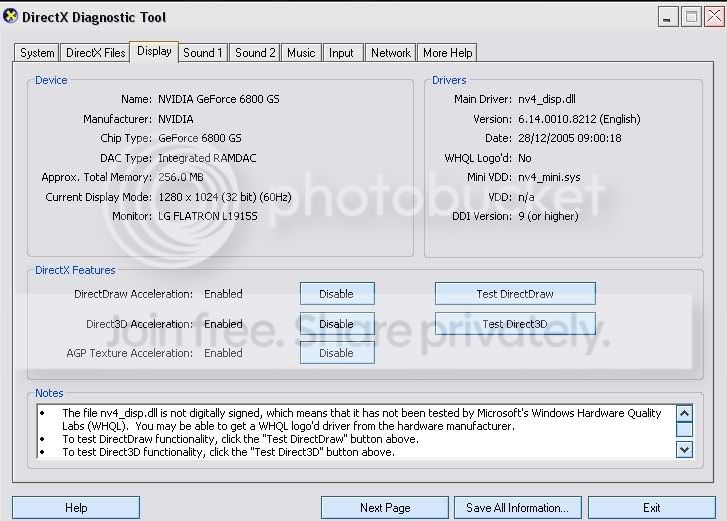
Task: Switch to the Input tab
Action: (341, 53)
